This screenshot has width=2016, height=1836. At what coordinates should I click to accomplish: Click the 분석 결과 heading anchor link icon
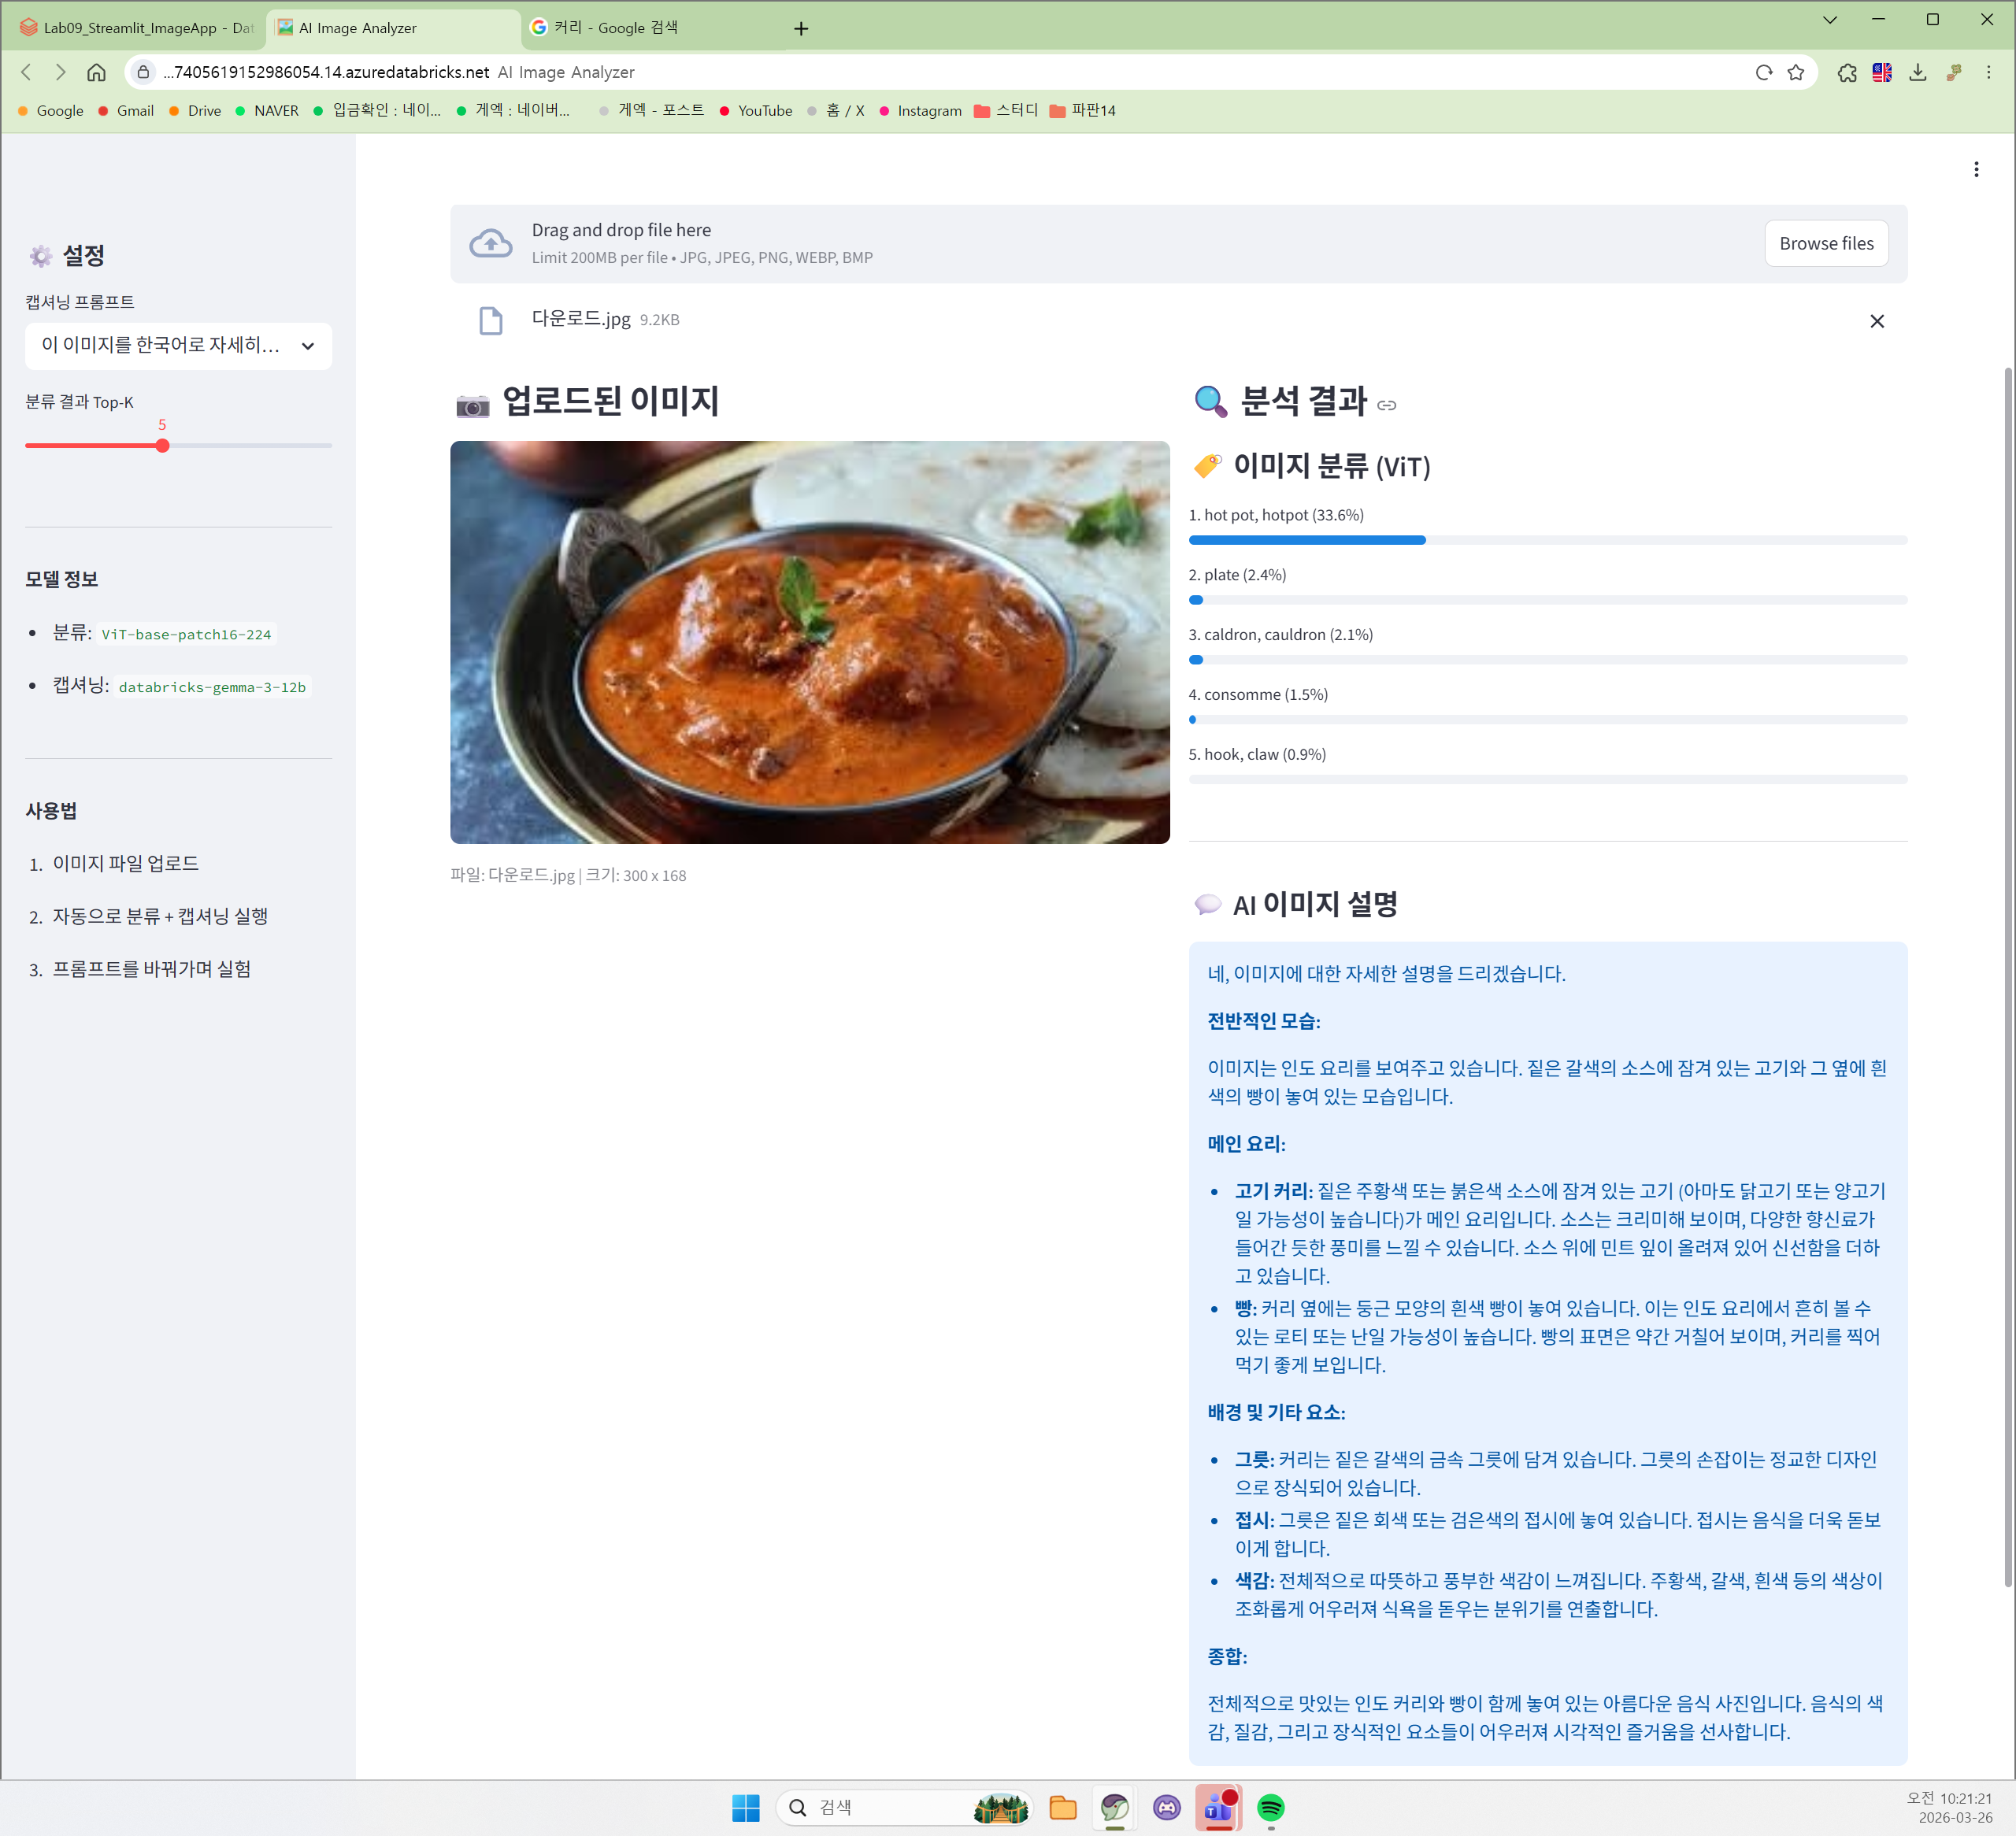click(1386, 405)
